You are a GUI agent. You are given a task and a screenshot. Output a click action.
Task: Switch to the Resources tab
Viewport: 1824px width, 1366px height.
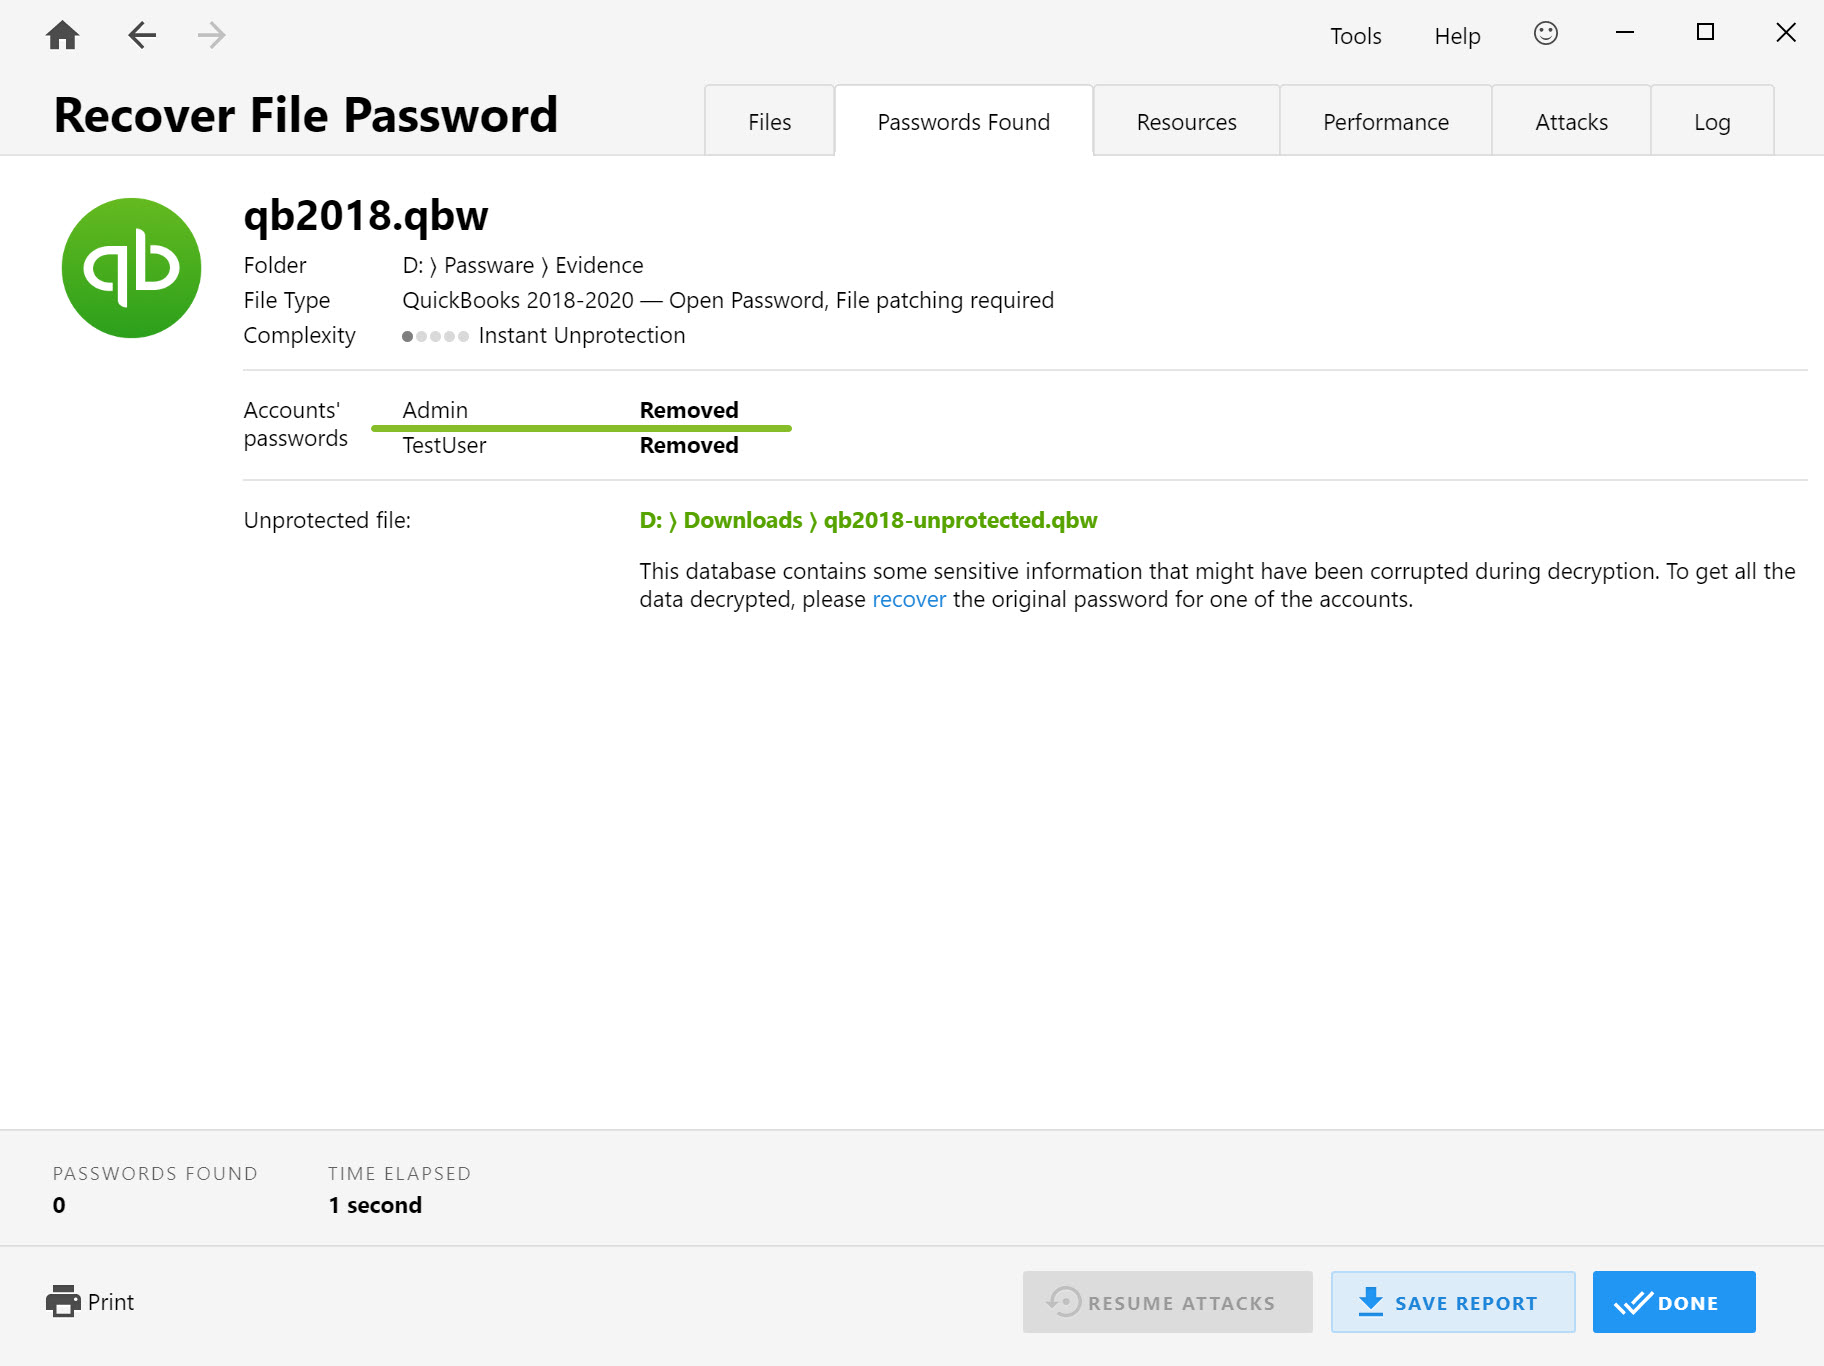pyautogui.click(x=1186, y=121)
